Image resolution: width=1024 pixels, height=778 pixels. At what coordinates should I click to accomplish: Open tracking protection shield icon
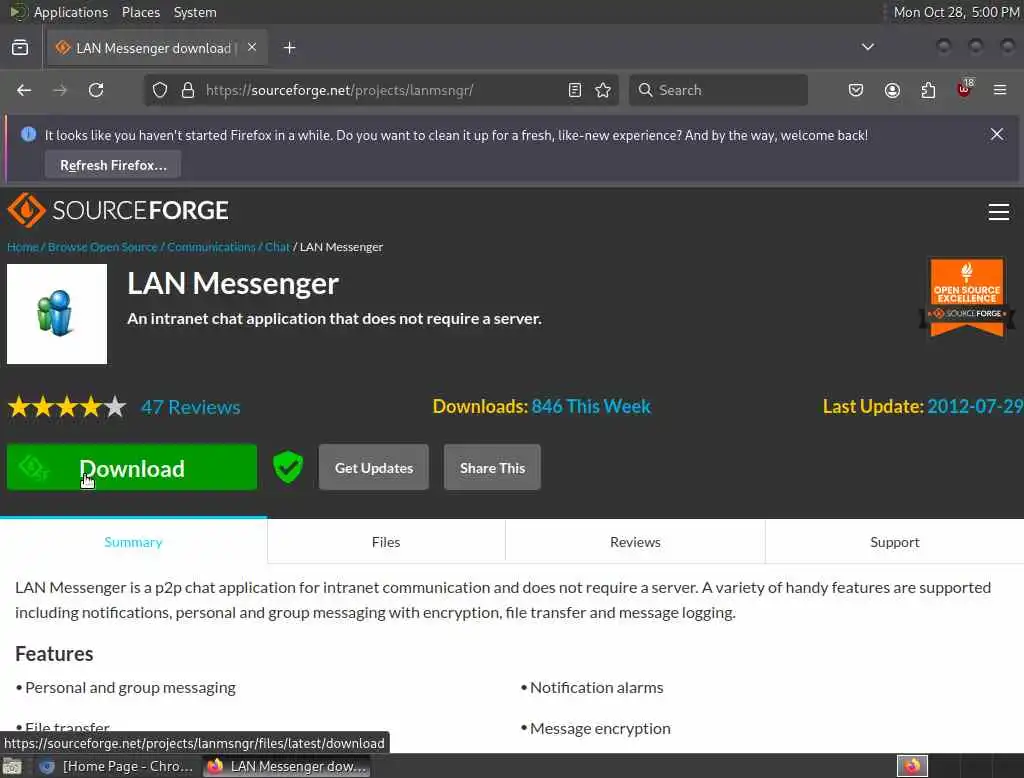[x=160, y=90]
